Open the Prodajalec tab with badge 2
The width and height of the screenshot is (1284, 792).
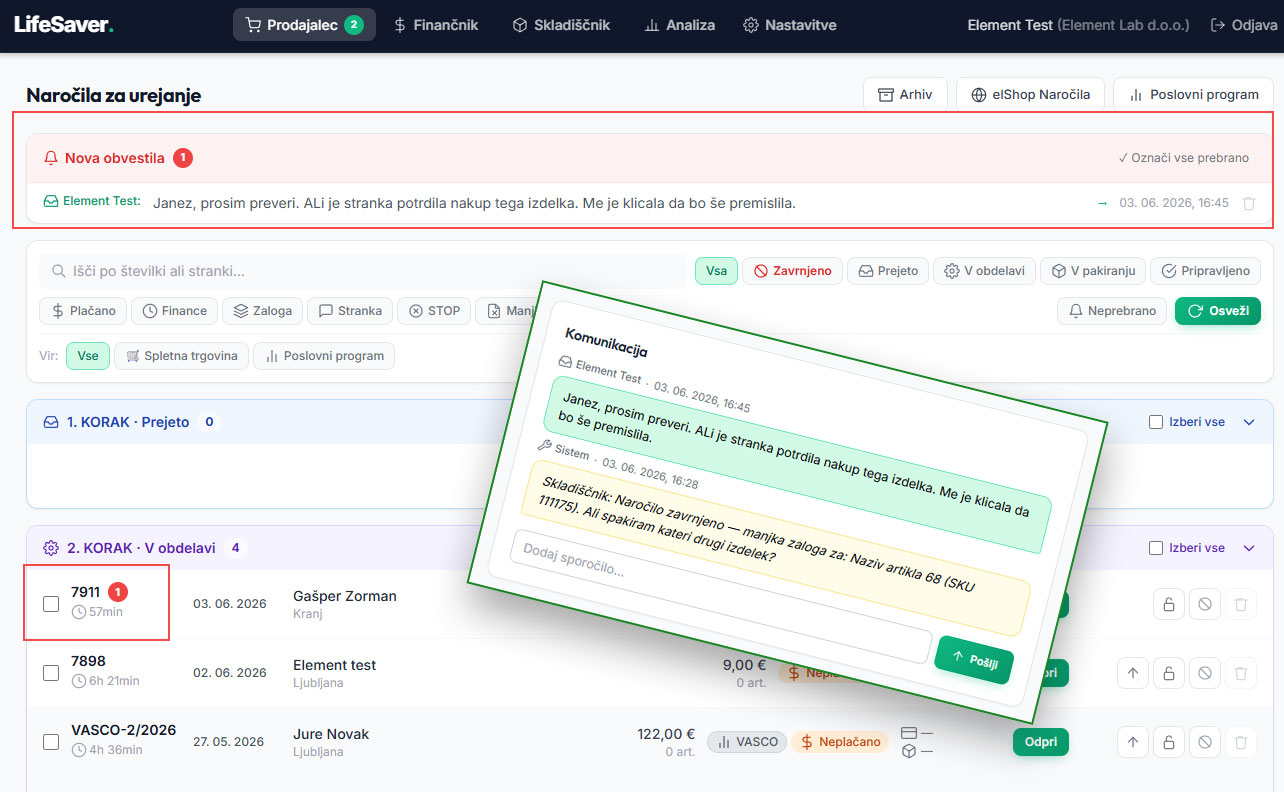tap(304, 25)
